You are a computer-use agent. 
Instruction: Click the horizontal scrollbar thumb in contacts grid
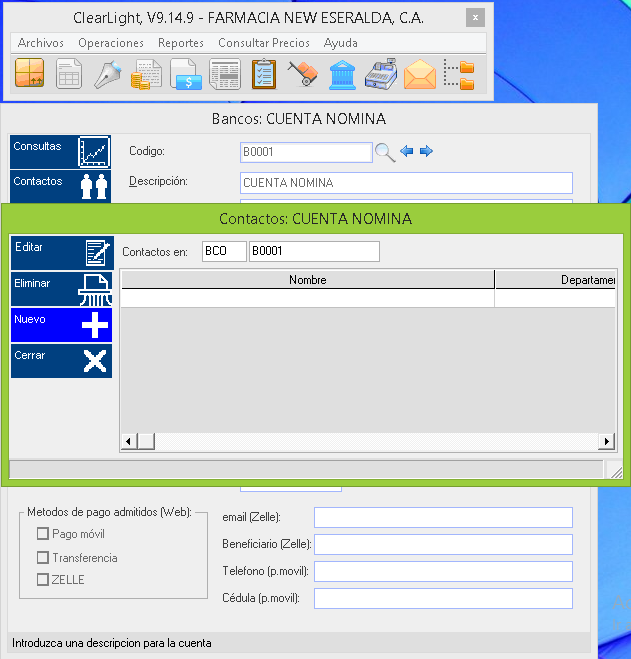click(x=146, y=441)
